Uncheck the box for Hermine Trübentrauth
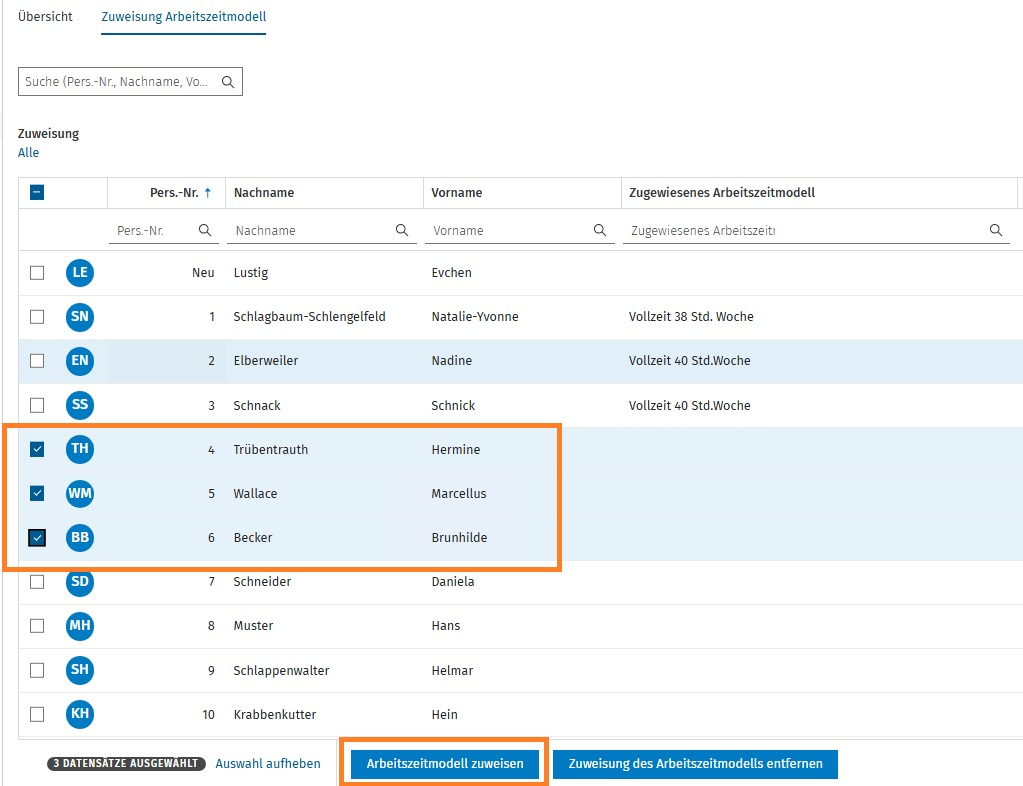 pyautogui.click(x=37, y=449)
